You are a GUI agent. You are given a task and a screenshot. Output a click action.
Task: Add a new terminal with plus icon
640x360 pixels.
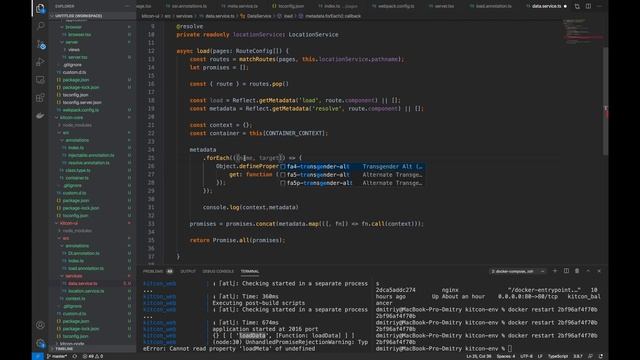point(555,271)
